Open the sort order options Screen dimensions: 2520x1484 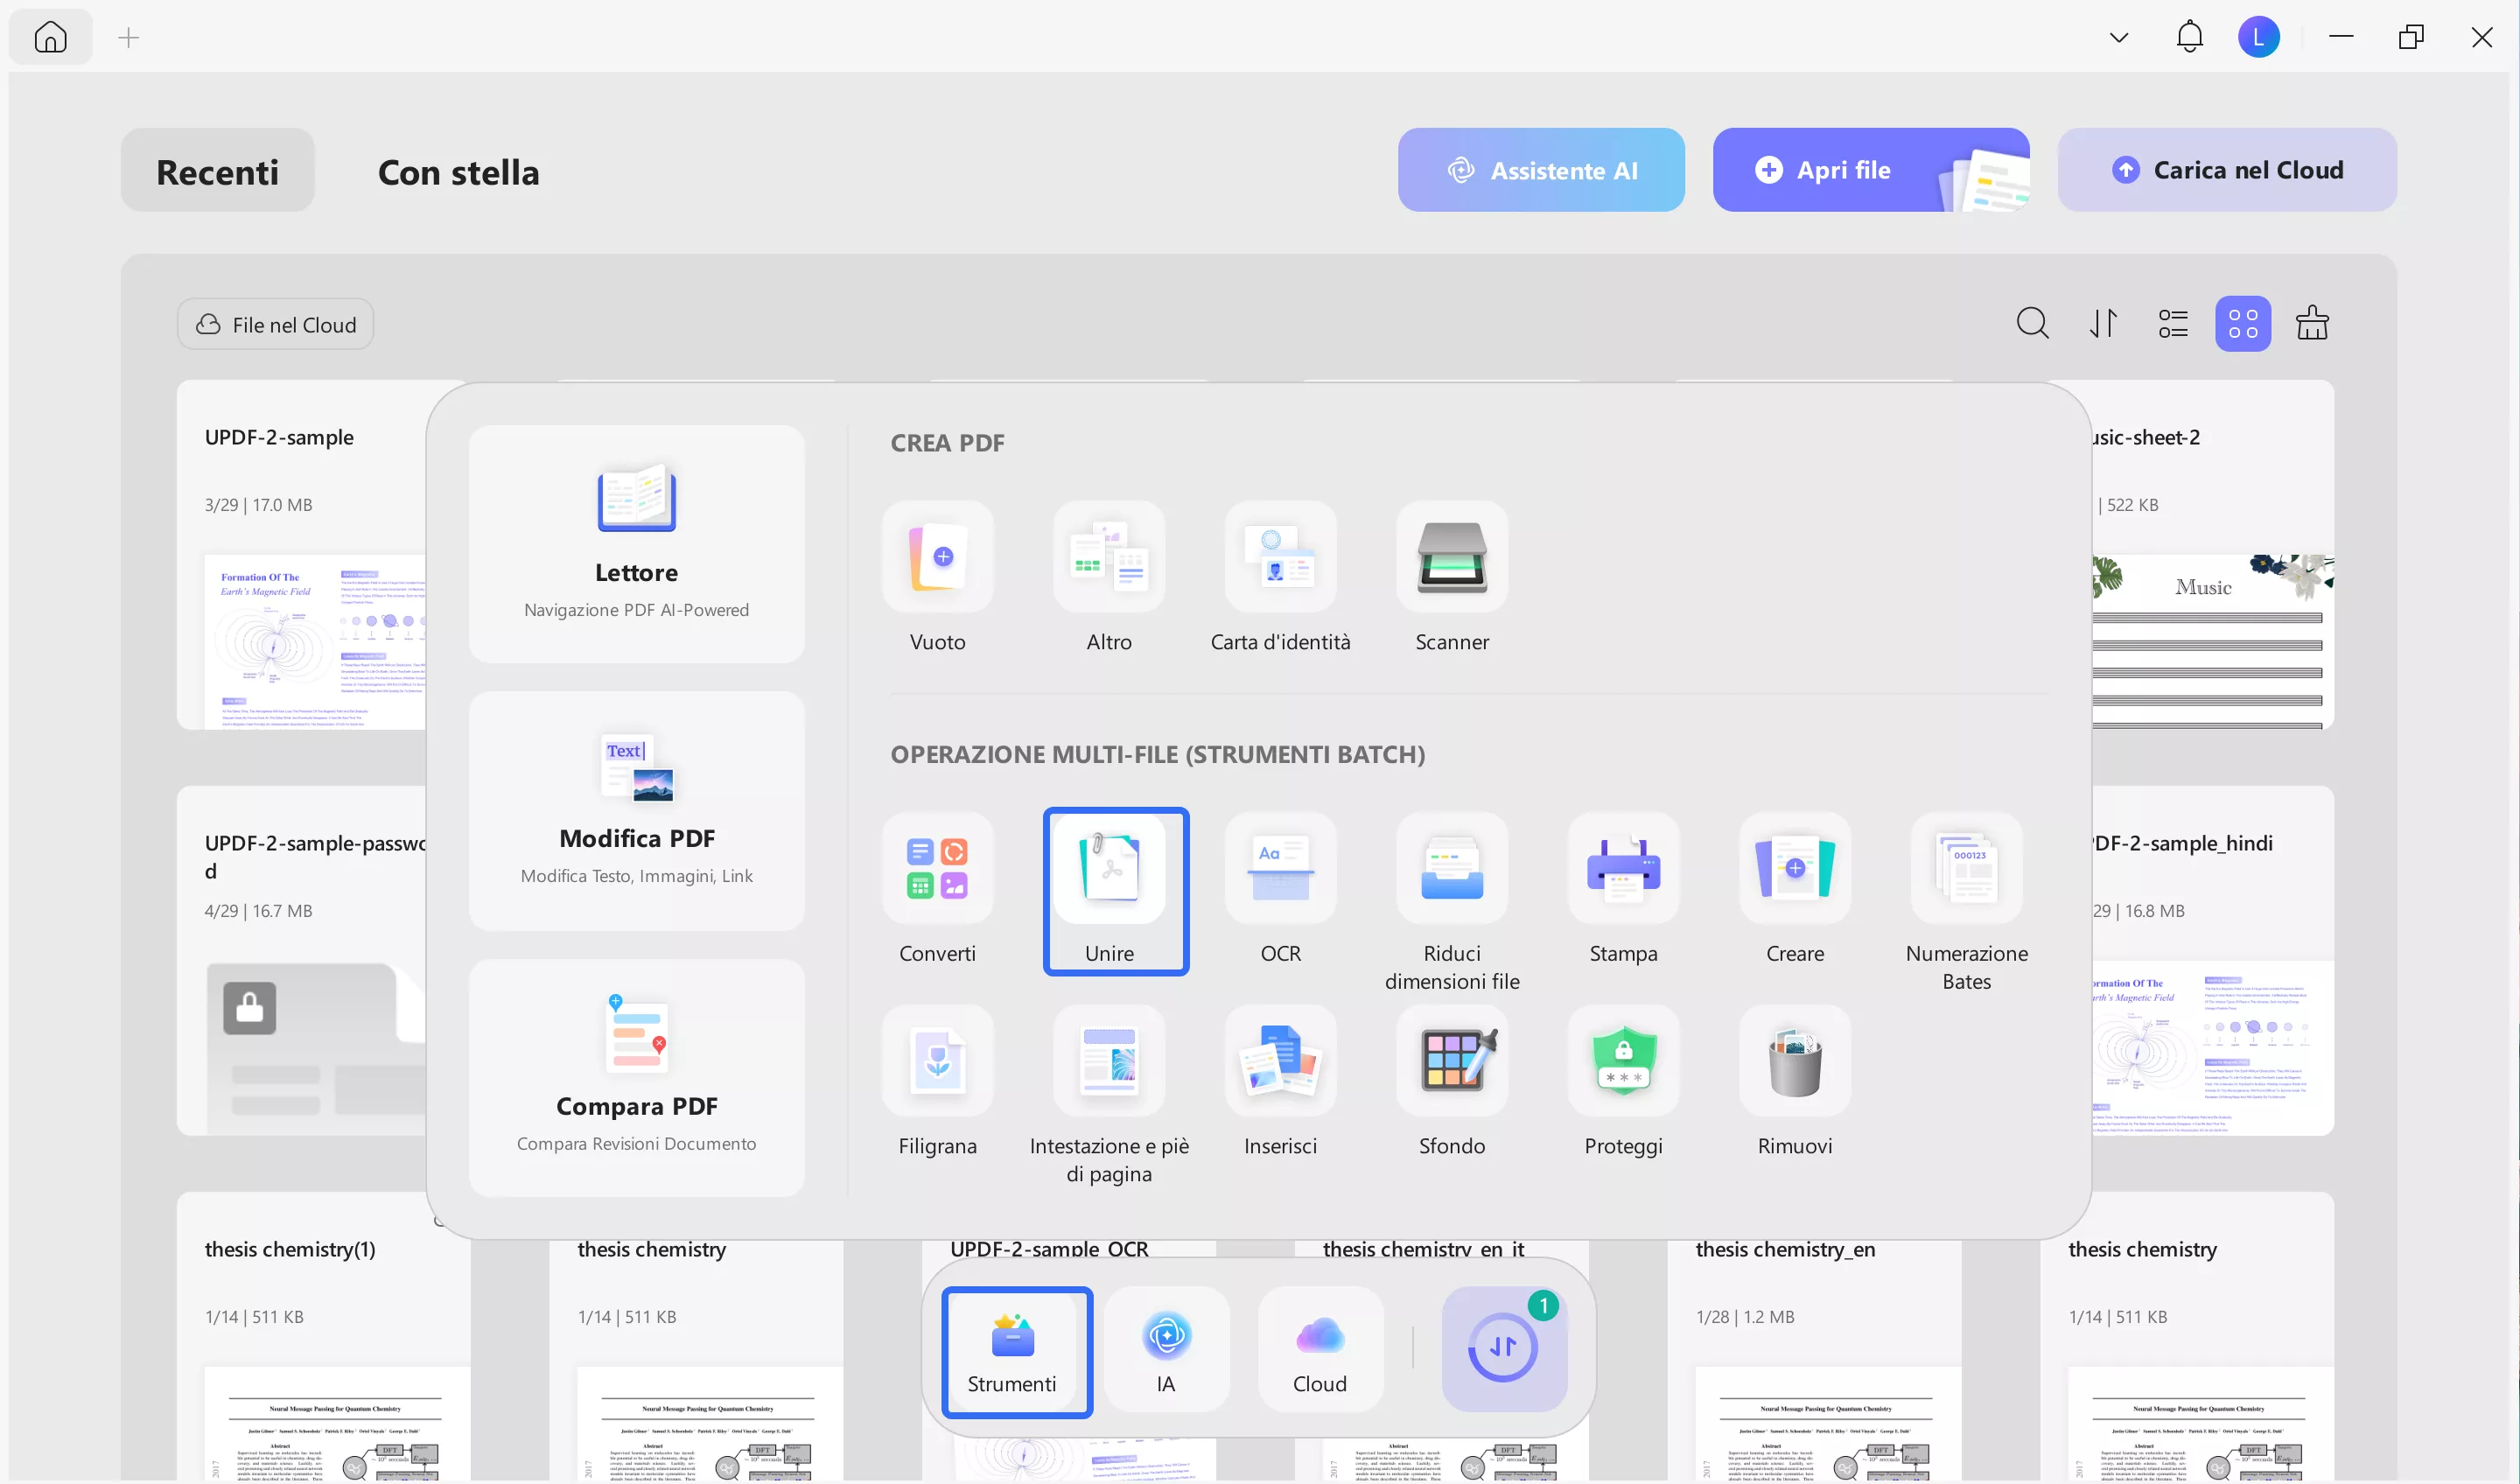2103,324
